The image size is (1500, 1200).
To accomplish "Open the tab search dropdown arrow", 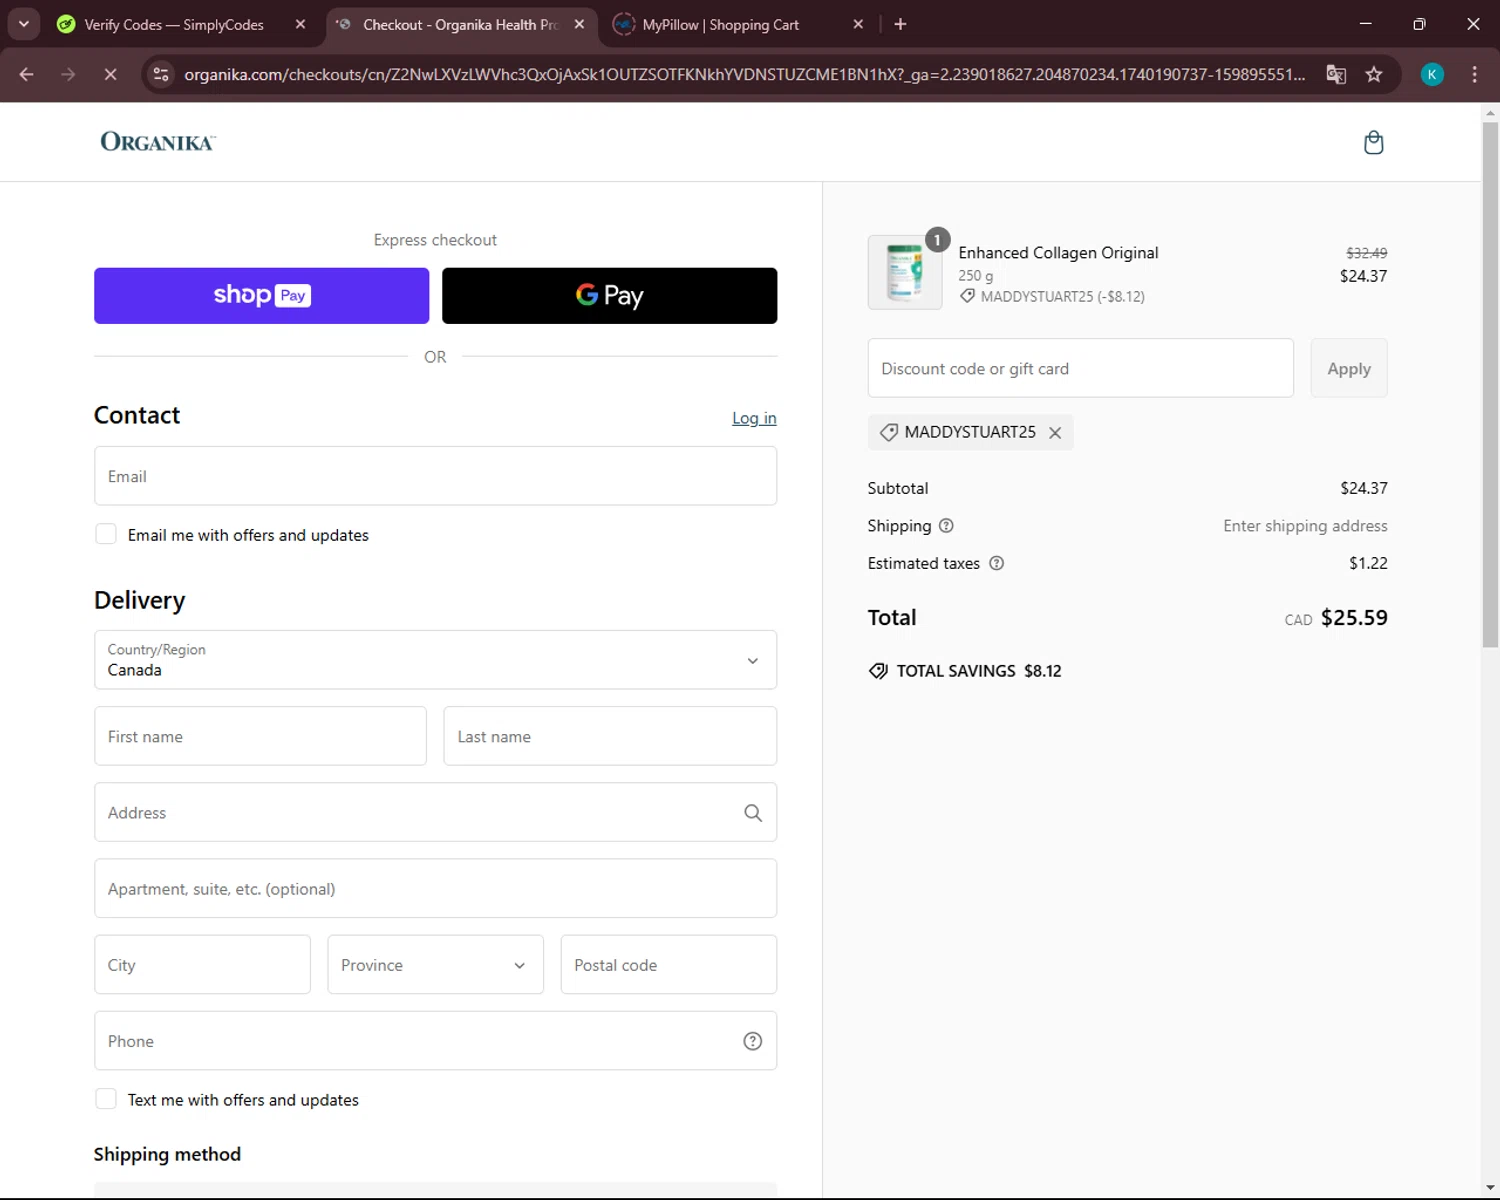I will 23,24.
